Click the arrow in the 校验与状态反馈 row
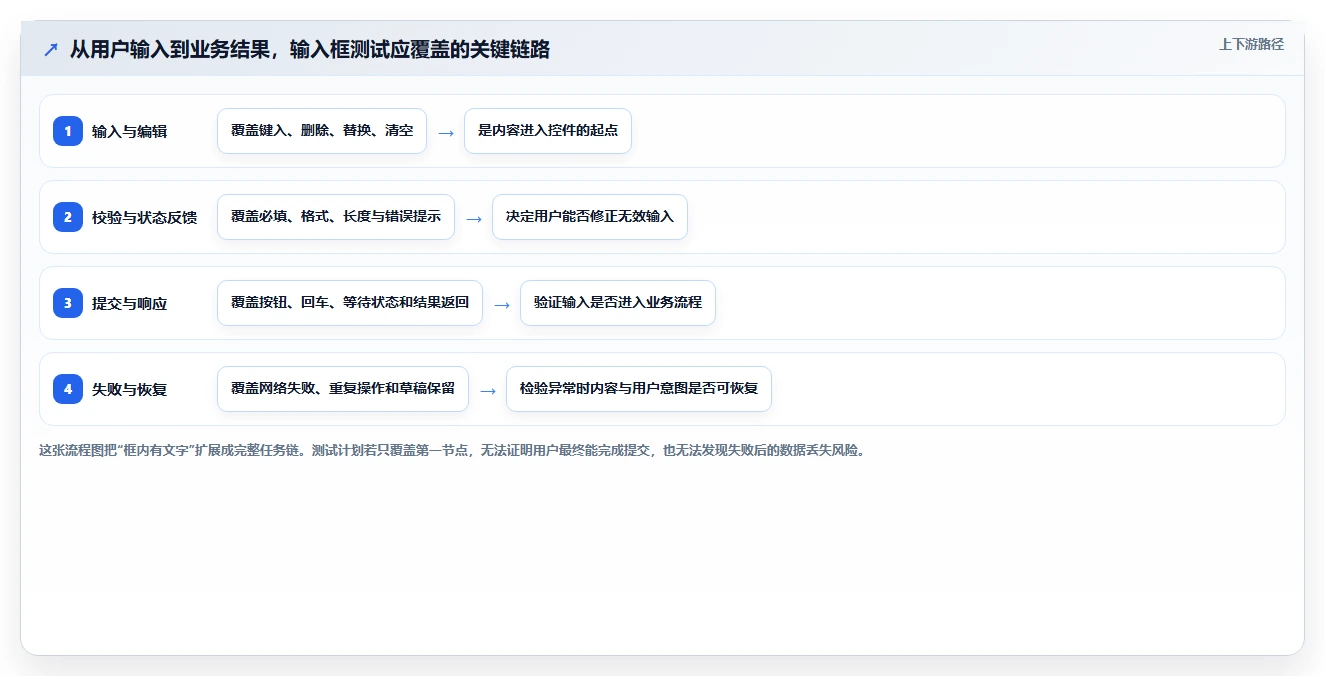Screen dimensions: 1325x676 474,218
